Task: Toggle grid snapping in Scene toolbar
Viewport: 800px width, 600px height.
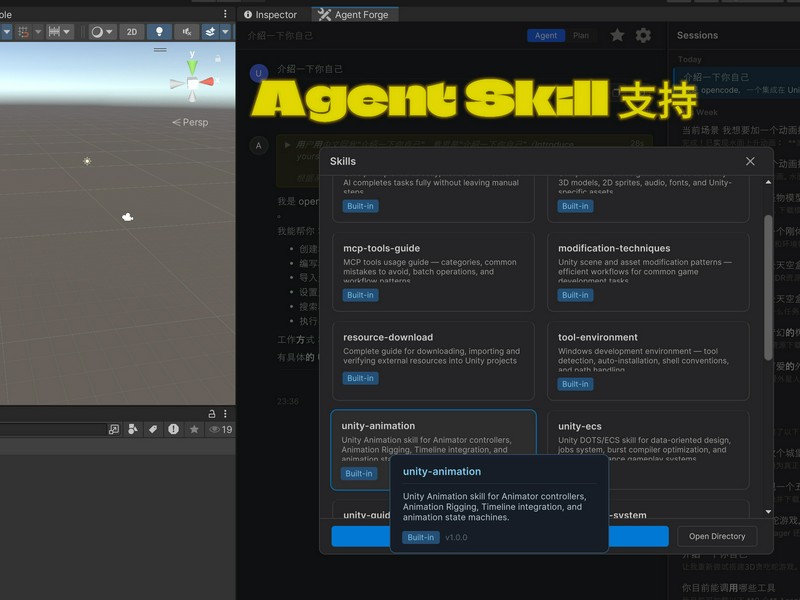Action: click(23, 32)
